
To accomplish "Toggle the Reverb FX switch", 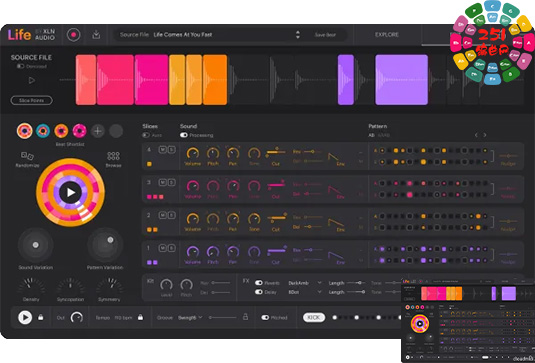I will pos(259,283).
